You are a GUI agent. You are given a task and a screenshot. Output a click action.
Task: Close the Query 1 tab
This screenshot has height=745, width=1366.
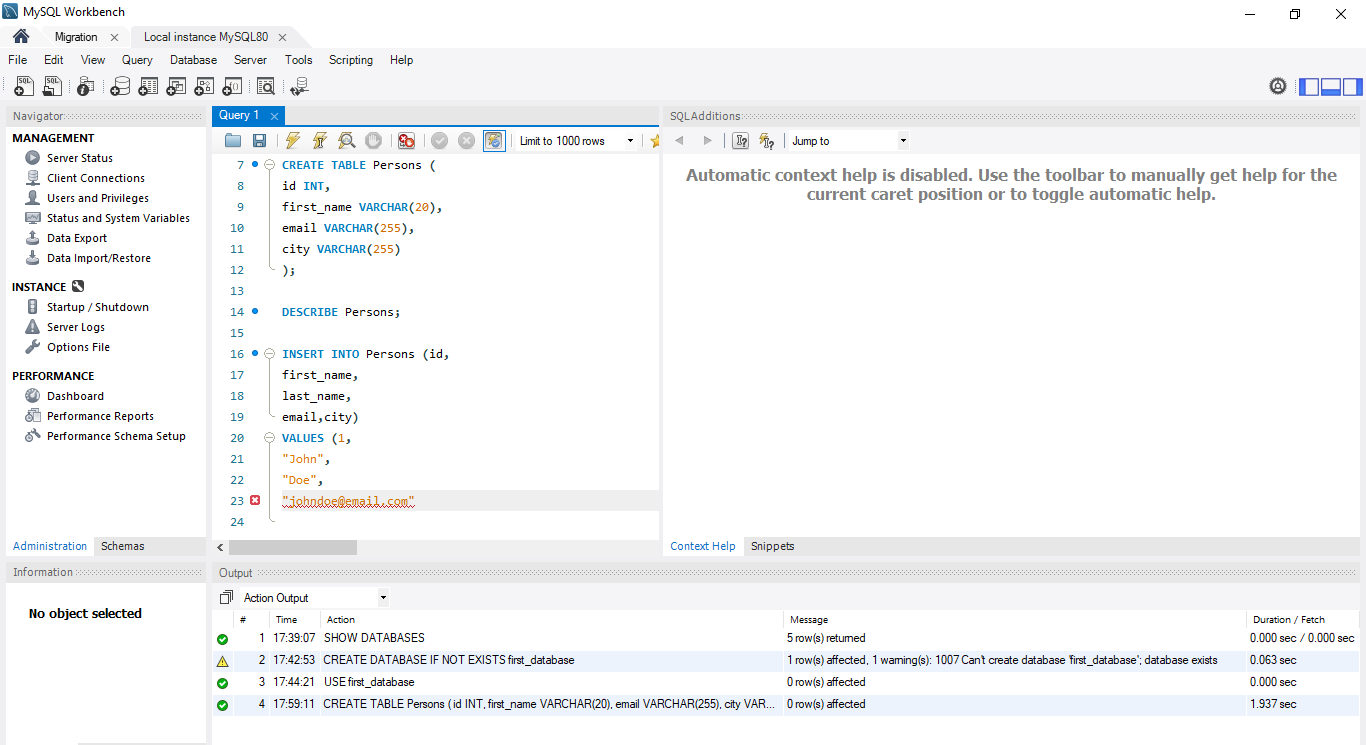point(274,116)
